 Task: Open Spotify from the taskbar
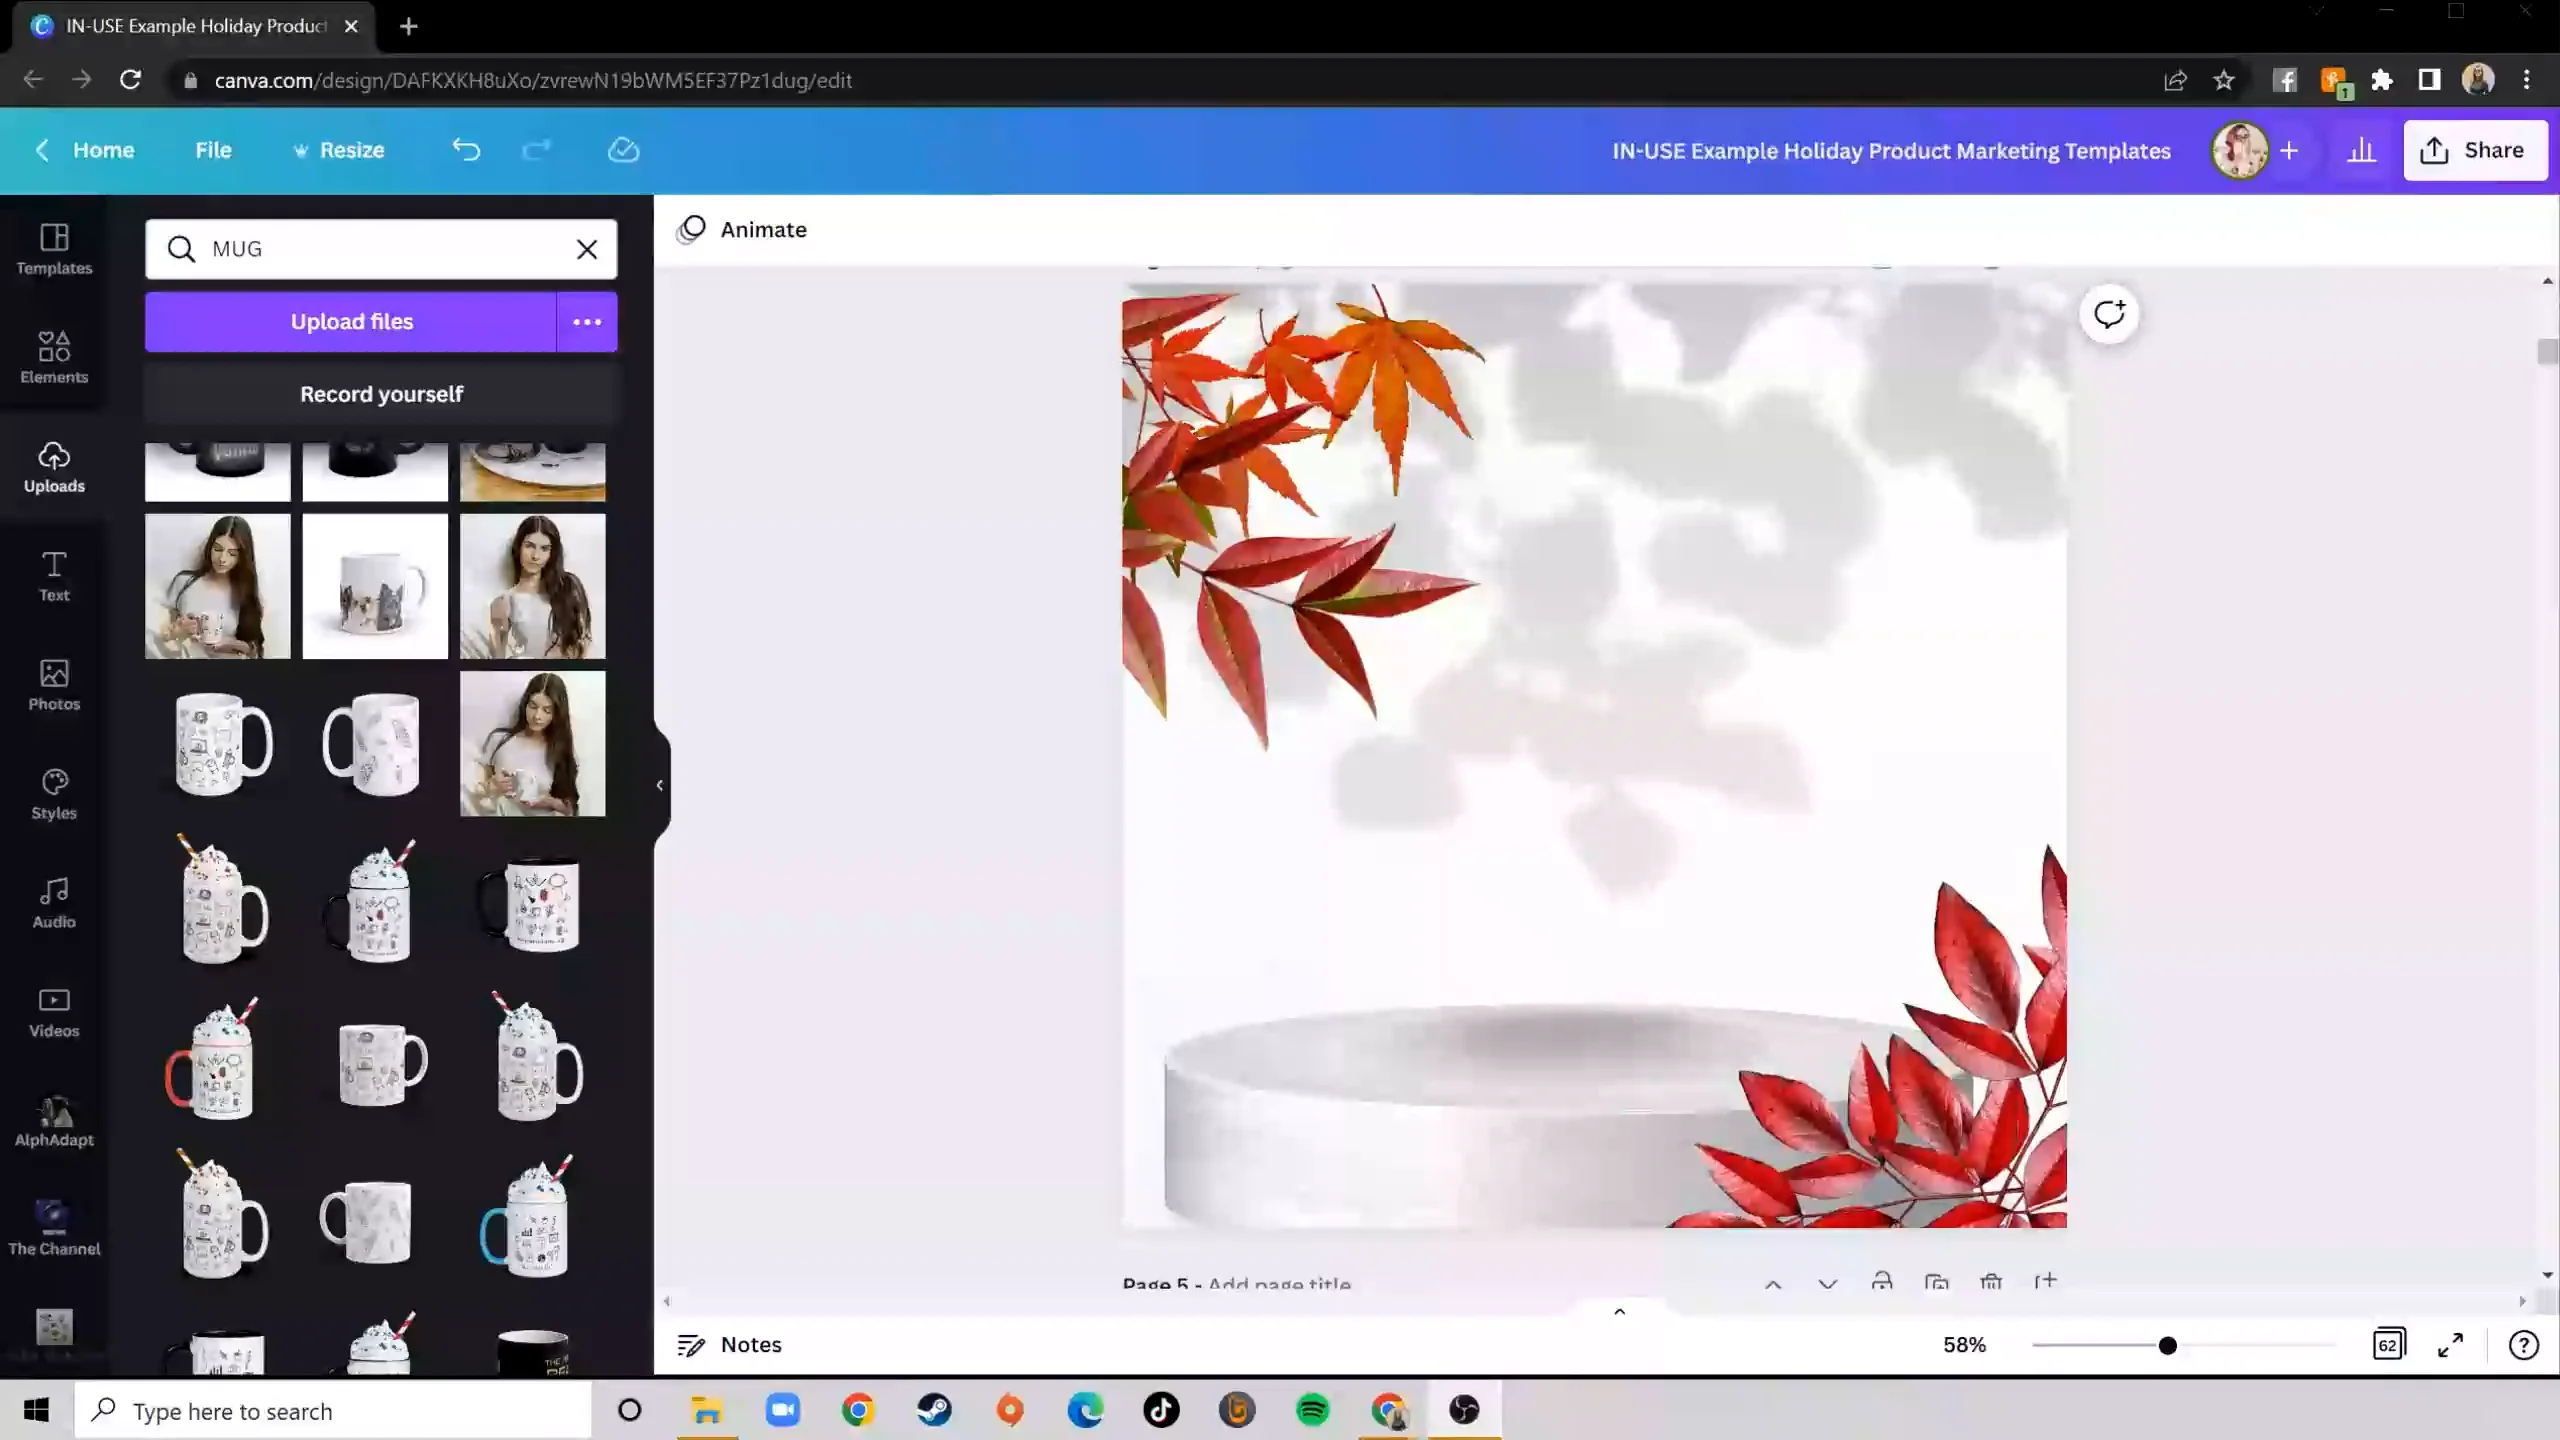pyautogui.click(x=1312, y=1410)
